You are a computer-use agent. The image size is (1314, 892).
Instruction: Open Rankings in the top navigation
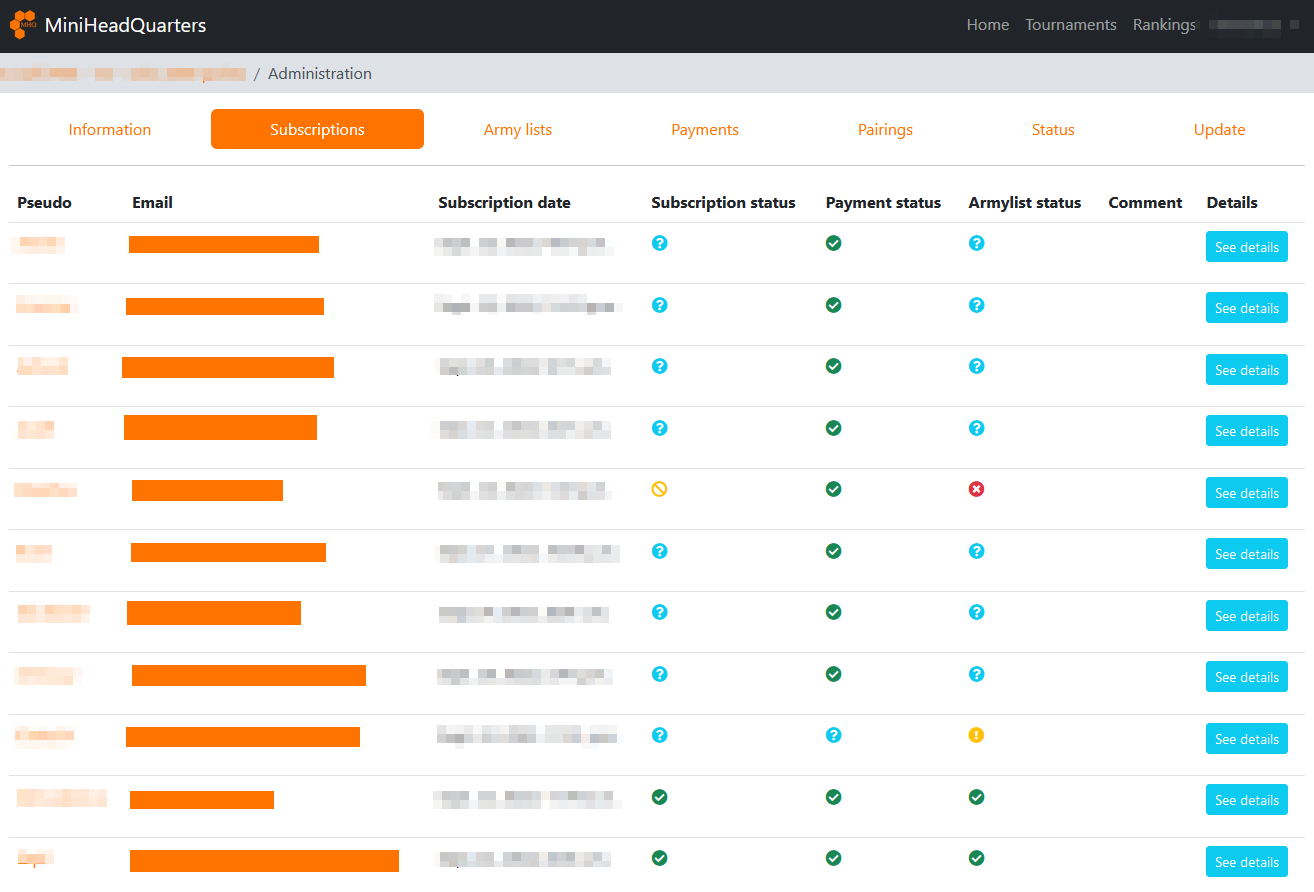pyautogui.click(x=1163, y=25)
